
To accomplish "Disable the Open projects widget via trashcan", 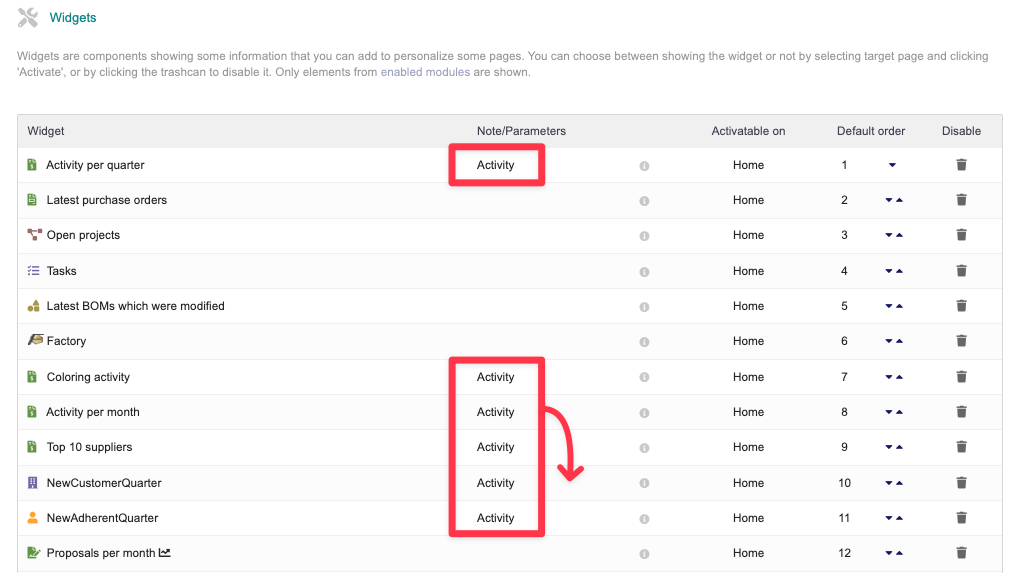I will pos(961,235).
